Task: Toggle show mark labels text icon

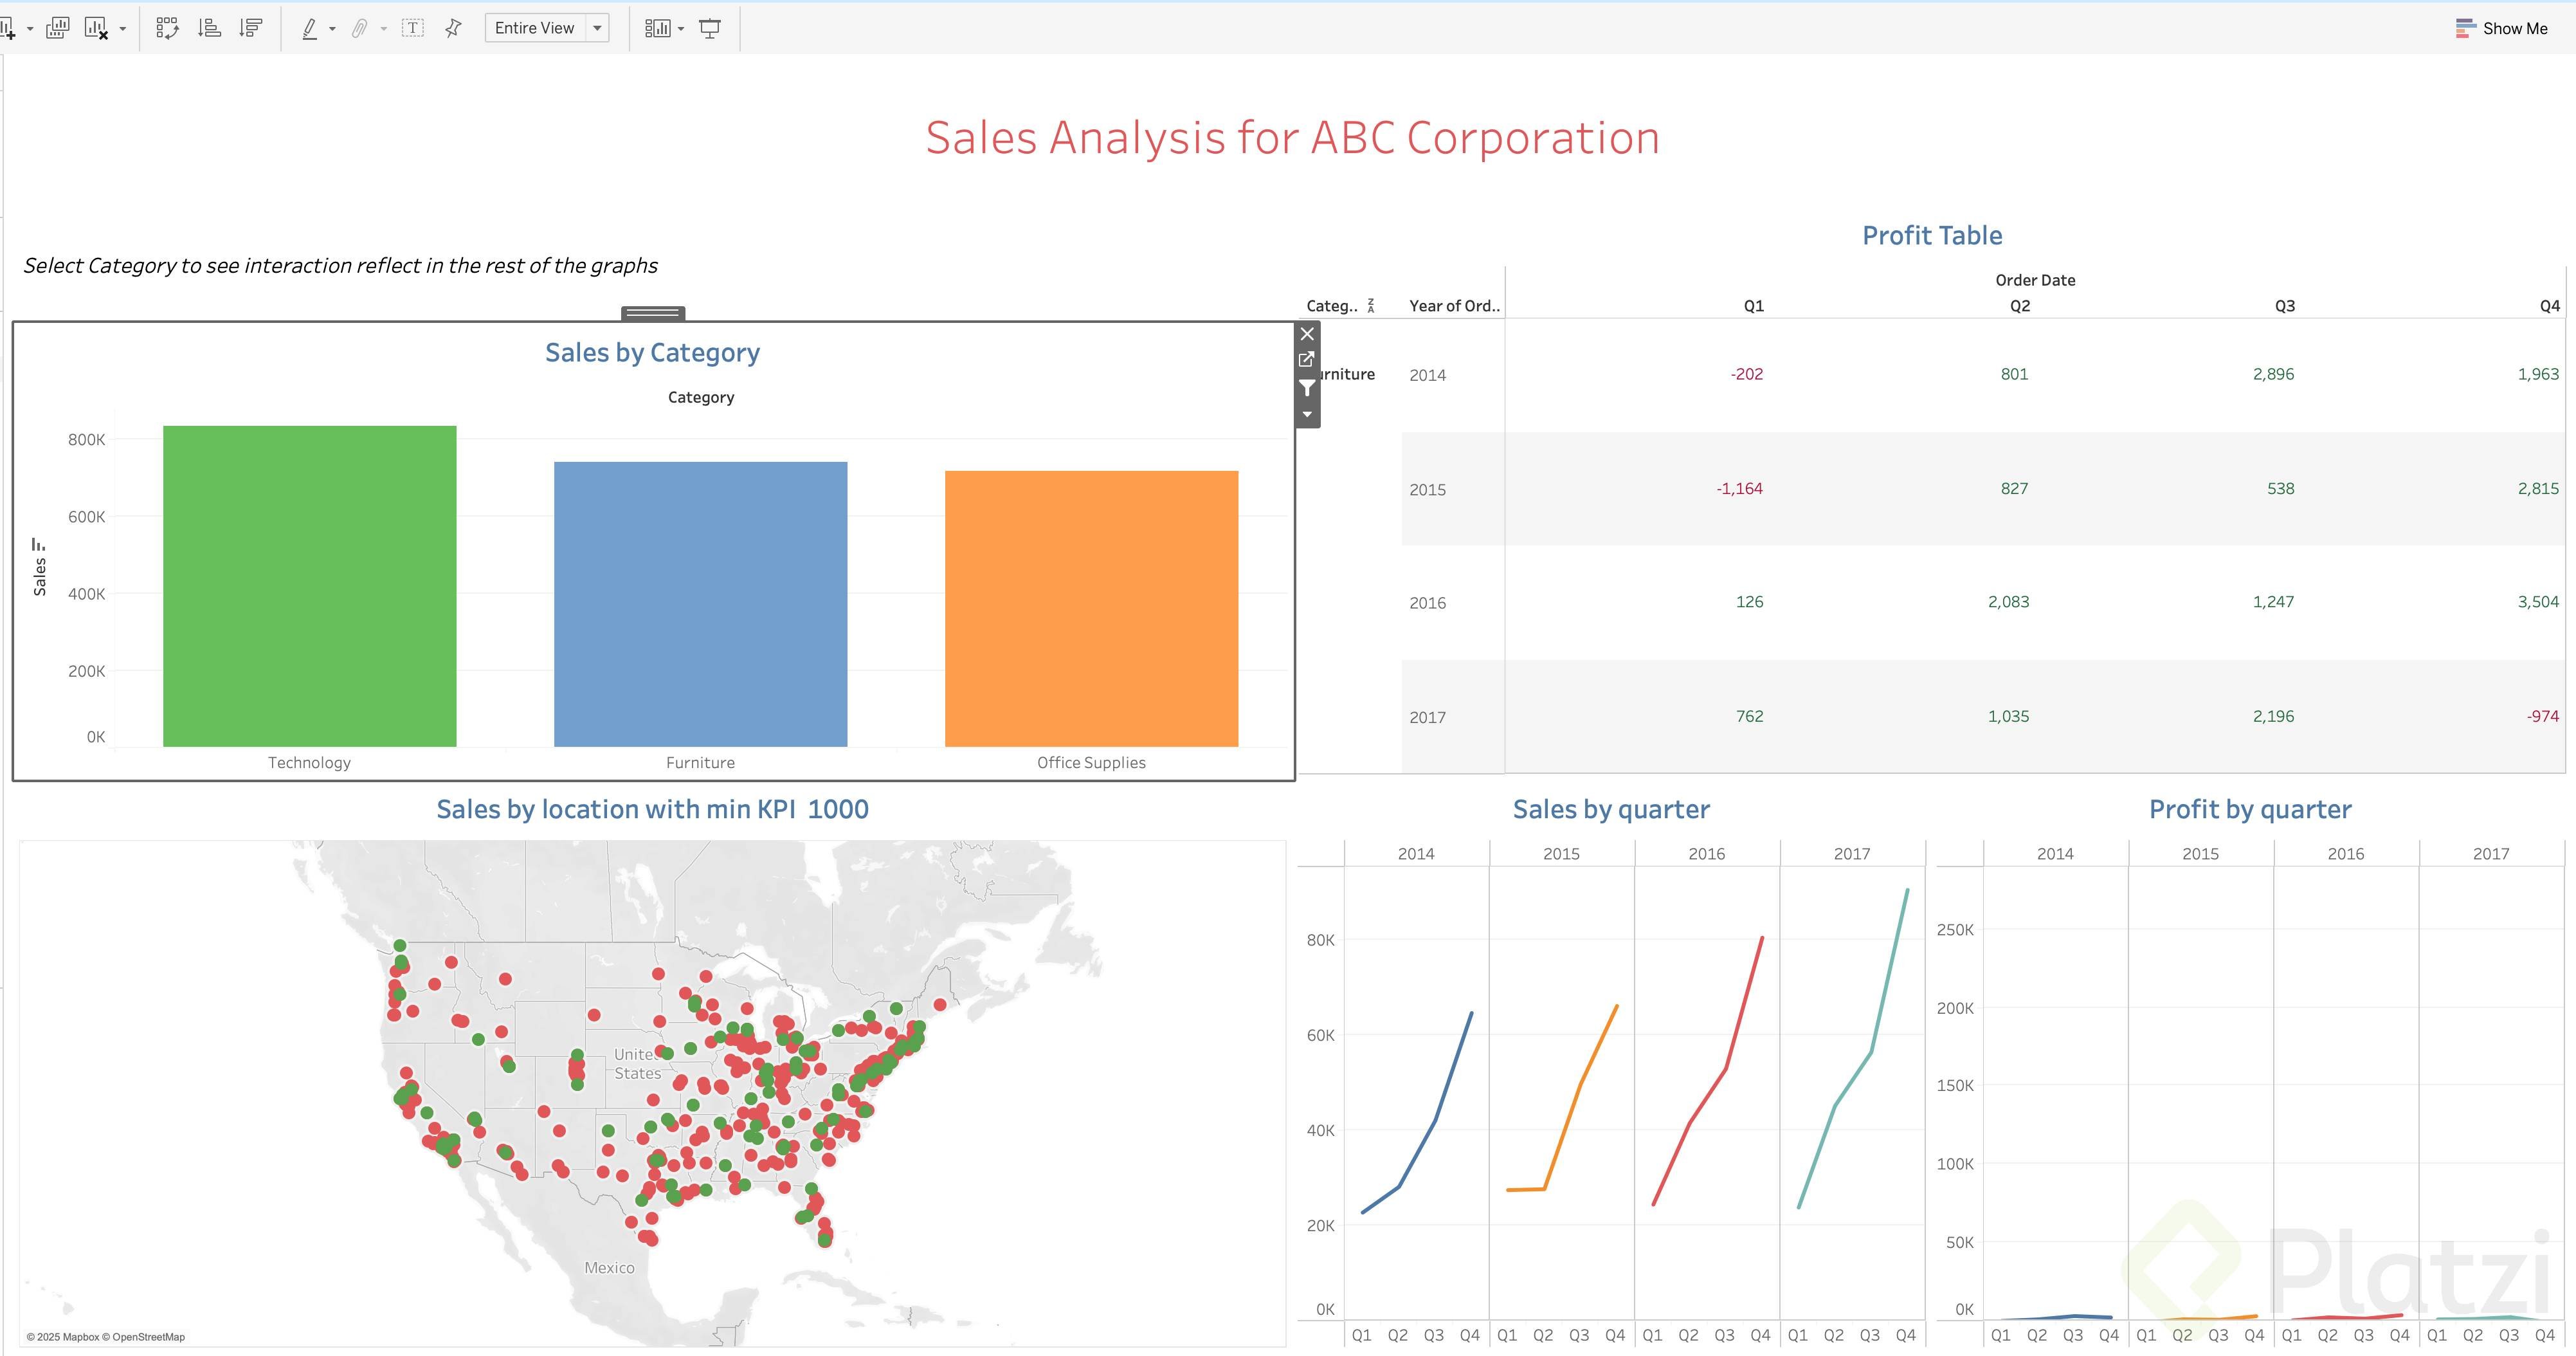Action: pyautogui.click(x=413, y=28)
